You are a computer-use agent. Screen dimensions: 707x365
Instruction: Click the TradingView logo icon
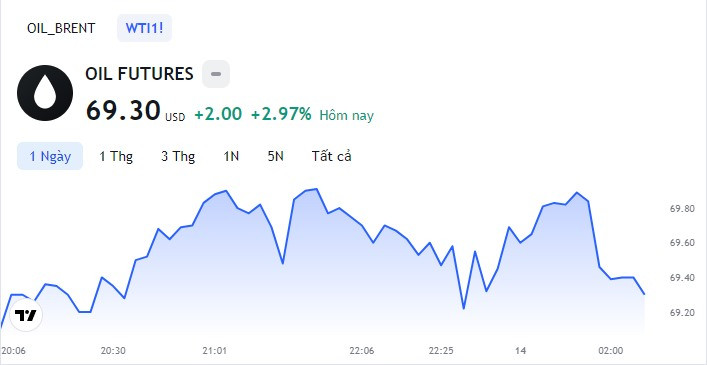[x=26, y=315]
